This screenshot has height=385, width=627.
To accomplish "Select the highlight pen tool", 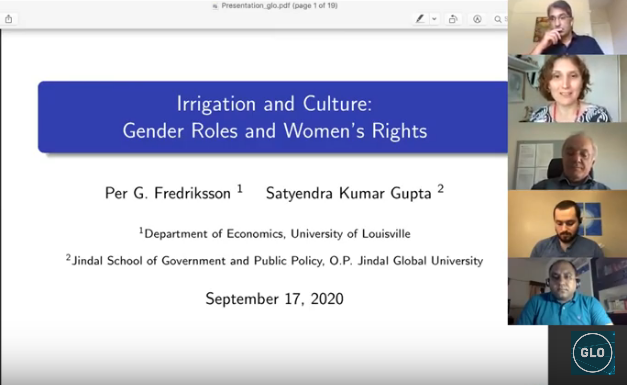I will (420, 19).
